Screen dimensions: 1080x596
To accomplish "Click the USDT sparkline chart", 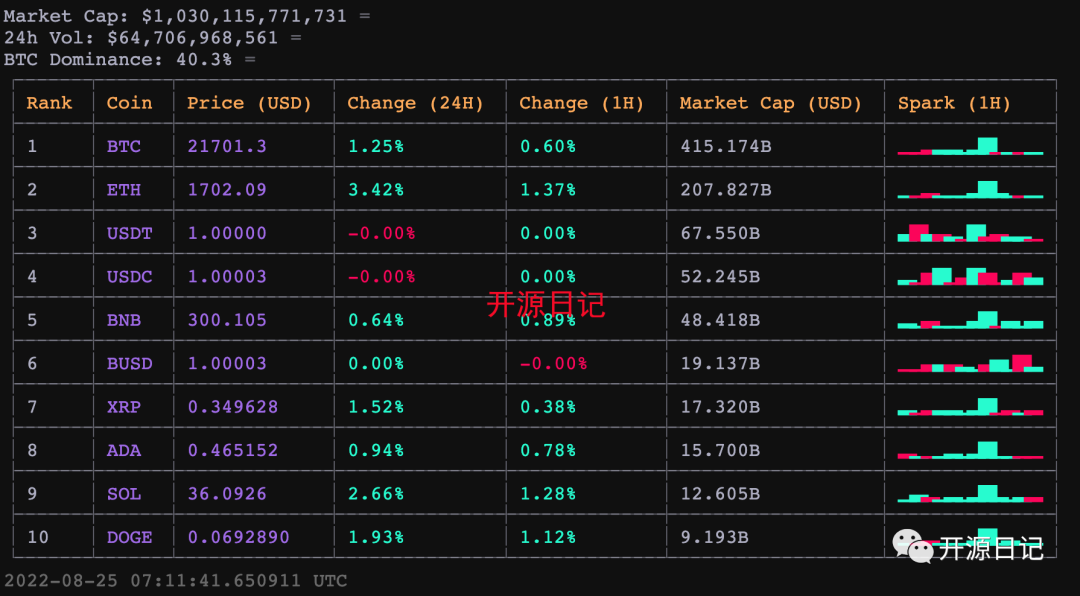I will 970,233.
